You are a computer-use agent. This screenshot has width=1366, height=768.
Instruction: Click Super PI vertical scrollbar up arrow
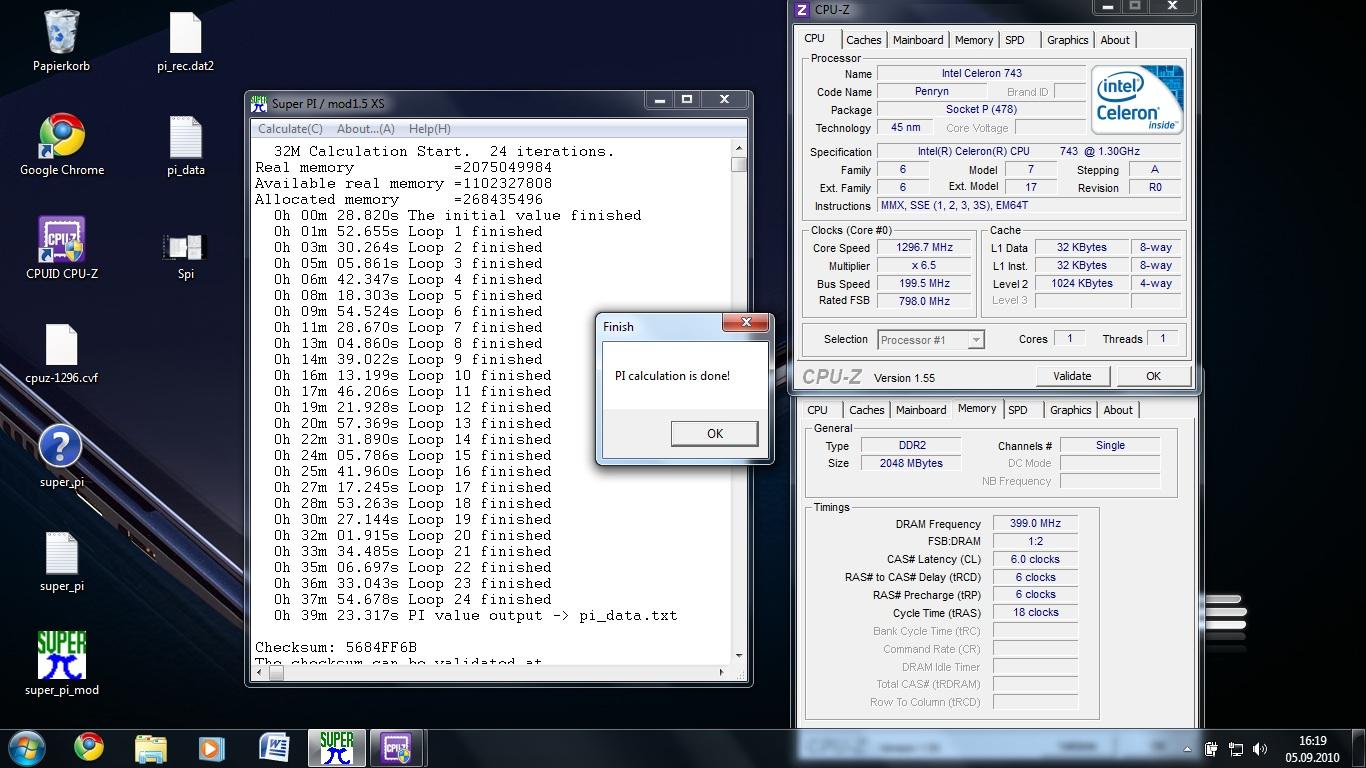pos(739,148)
